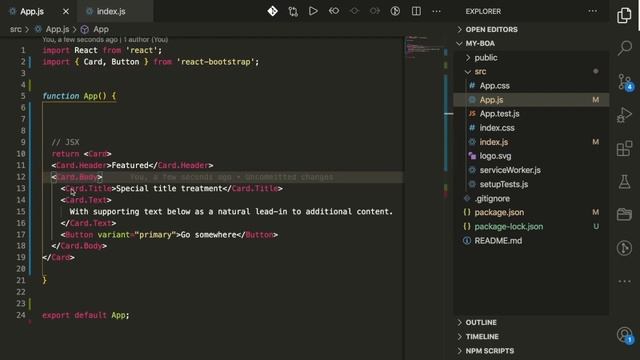Collapse the src folder
The height and width of the screenshot is (360, 640).
(480, 71)
